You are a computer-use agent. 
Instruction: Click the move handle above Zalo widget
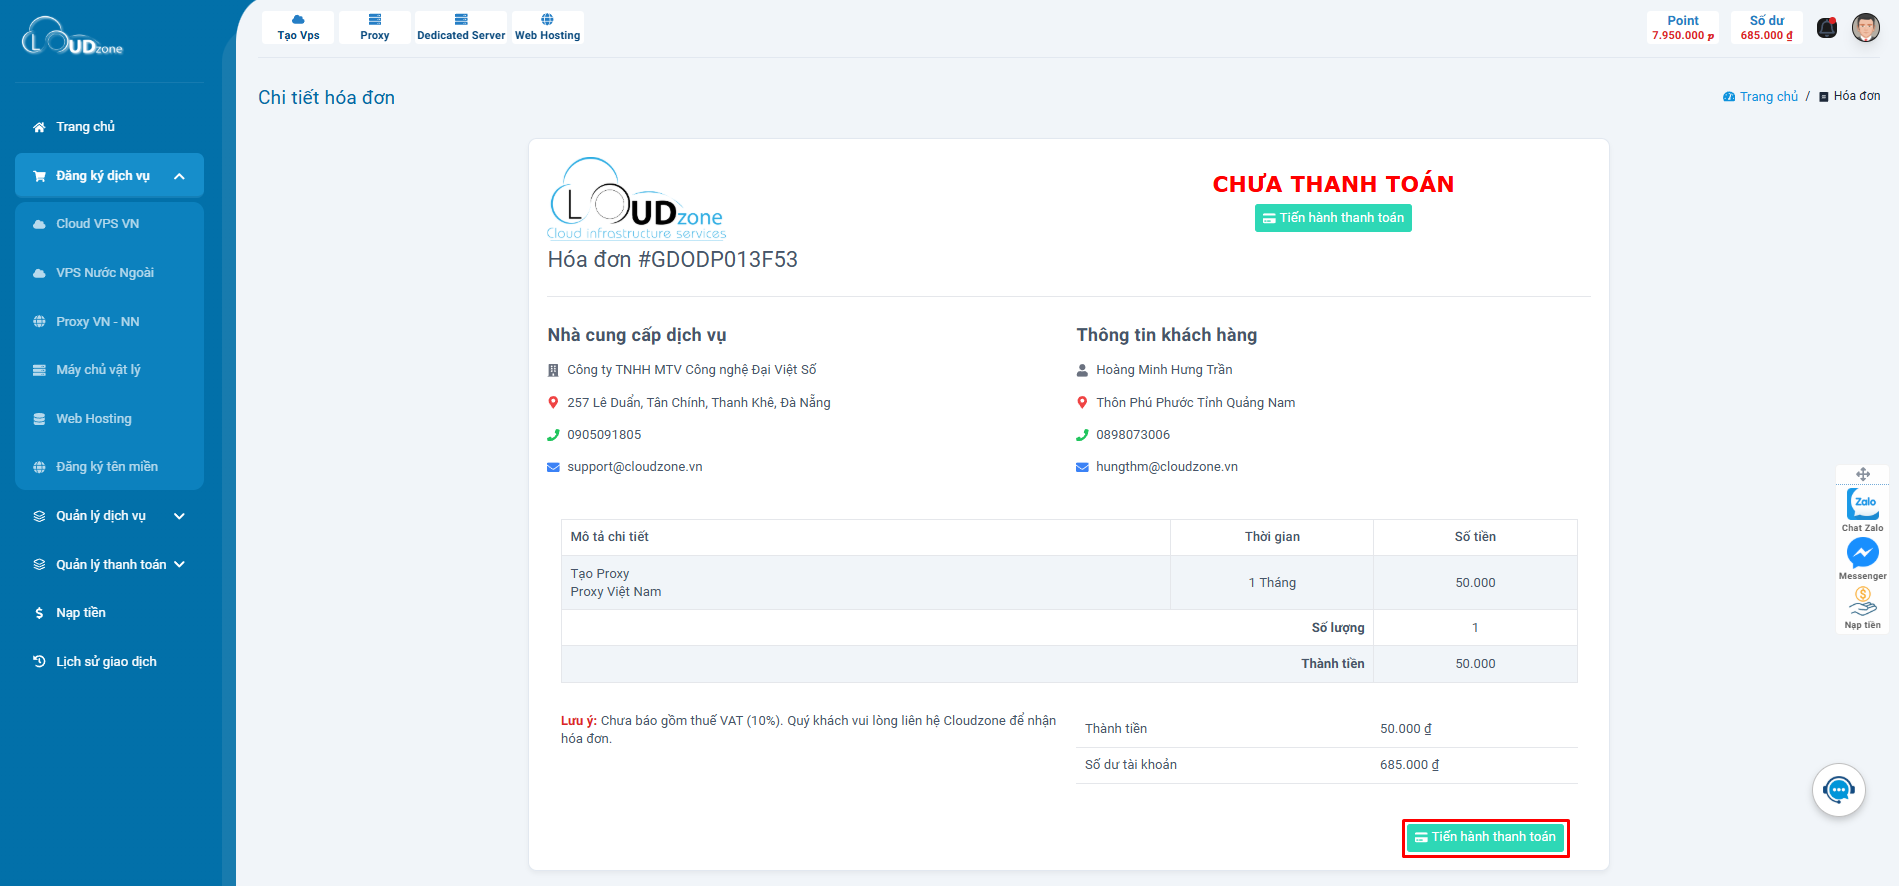coord(1862,474)
